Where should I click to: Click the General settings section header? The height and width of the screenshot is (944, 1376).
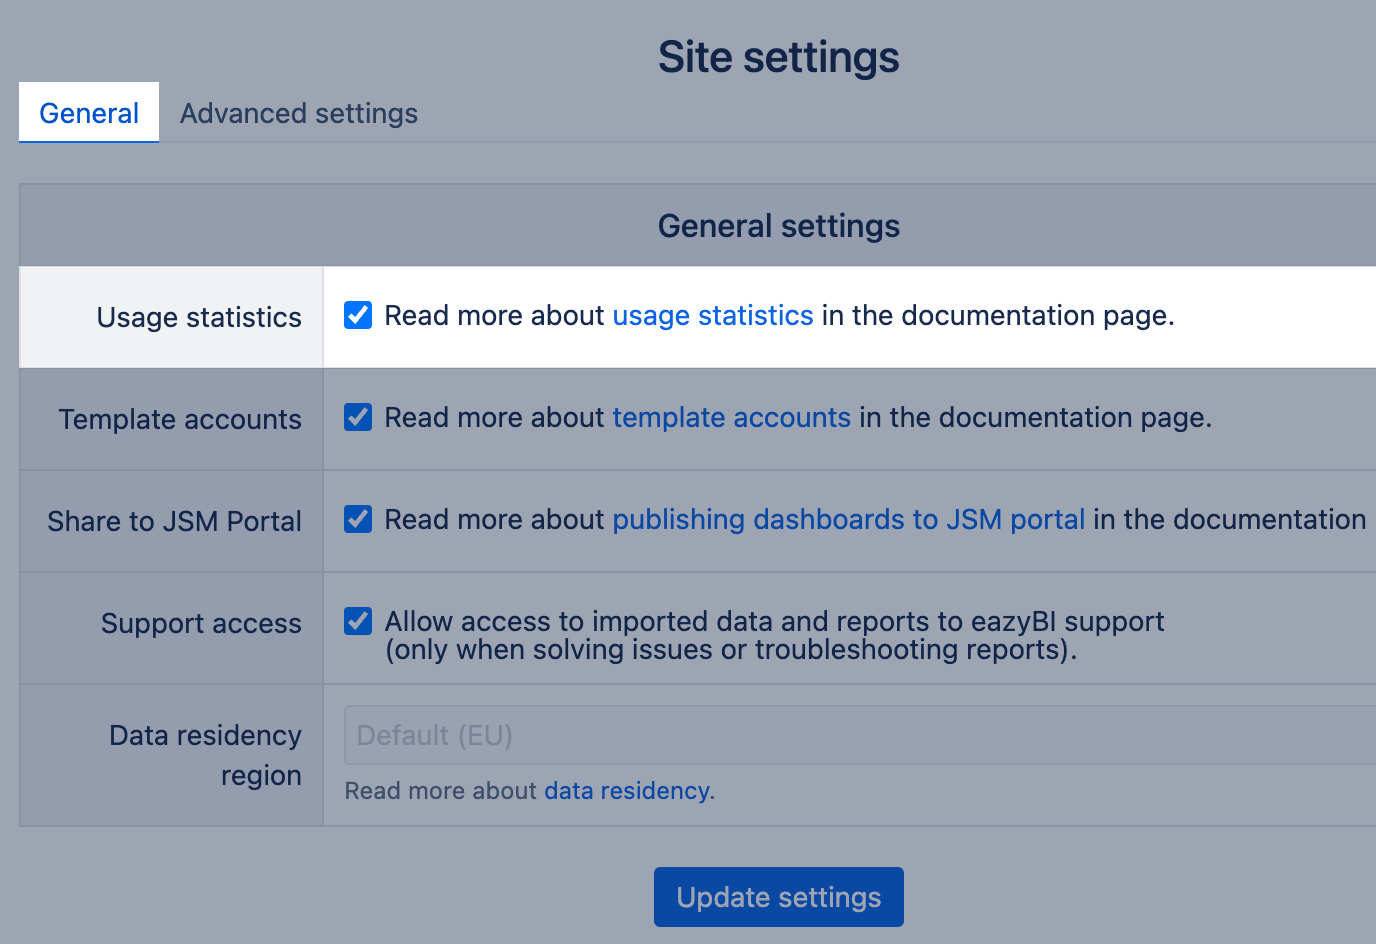click(x=778, y=225)
